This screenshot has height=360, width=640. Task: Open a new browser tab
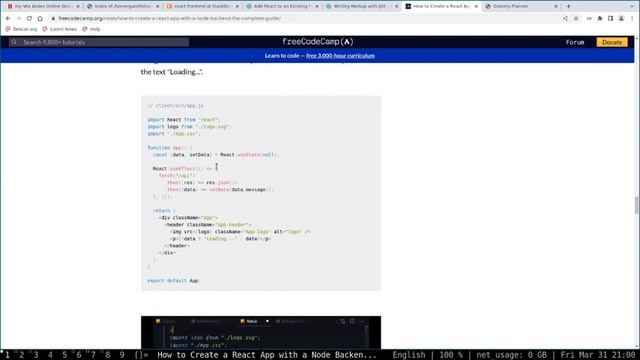[569, 6]
